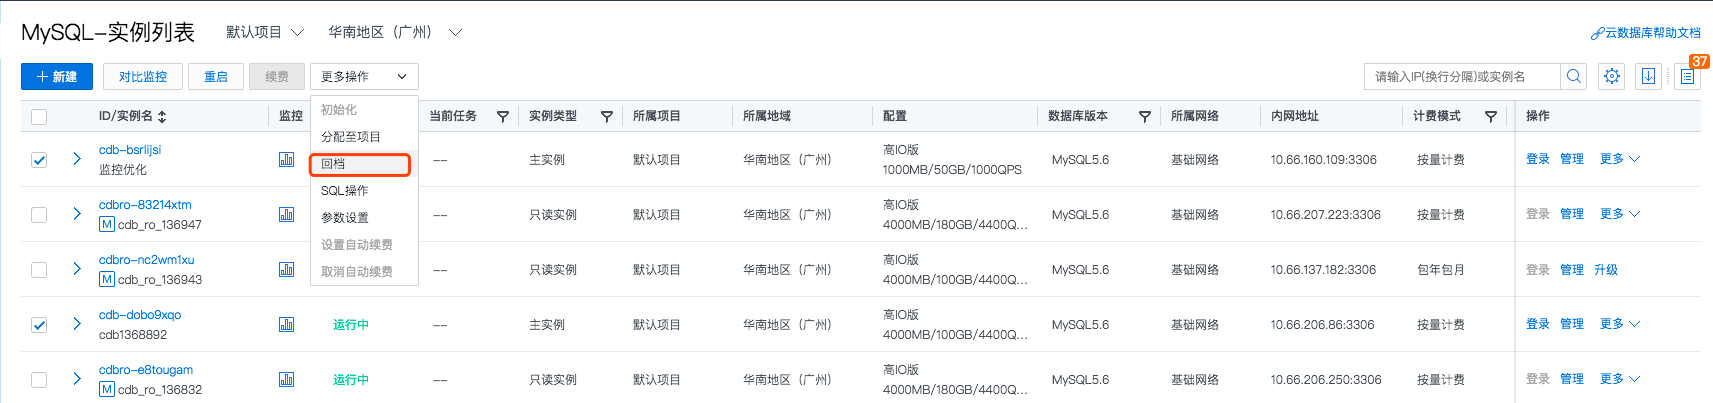Open 更多 dropdown for cdbro-83214xtm row
This screenshot has width=1713, height=403.
1620,214
